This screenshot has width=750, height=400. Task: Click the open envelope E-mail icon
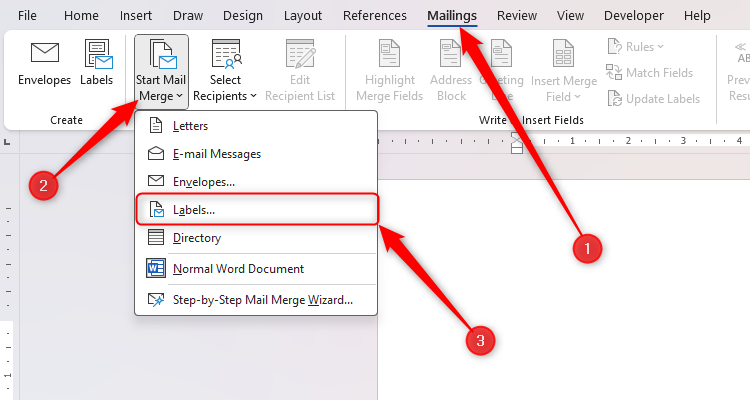pyautogui.click(x=156, y=153)
